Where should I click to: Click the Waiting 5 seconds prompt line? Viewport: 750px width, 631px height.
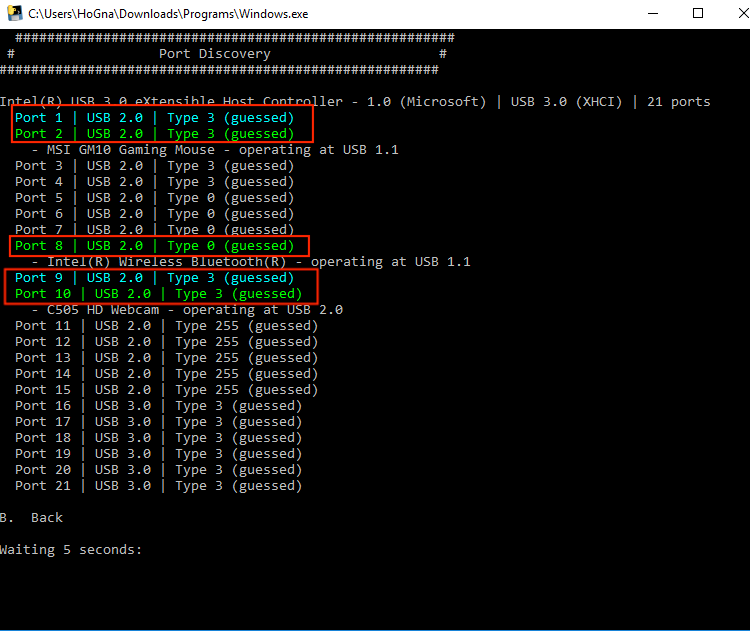pos(71,550)
